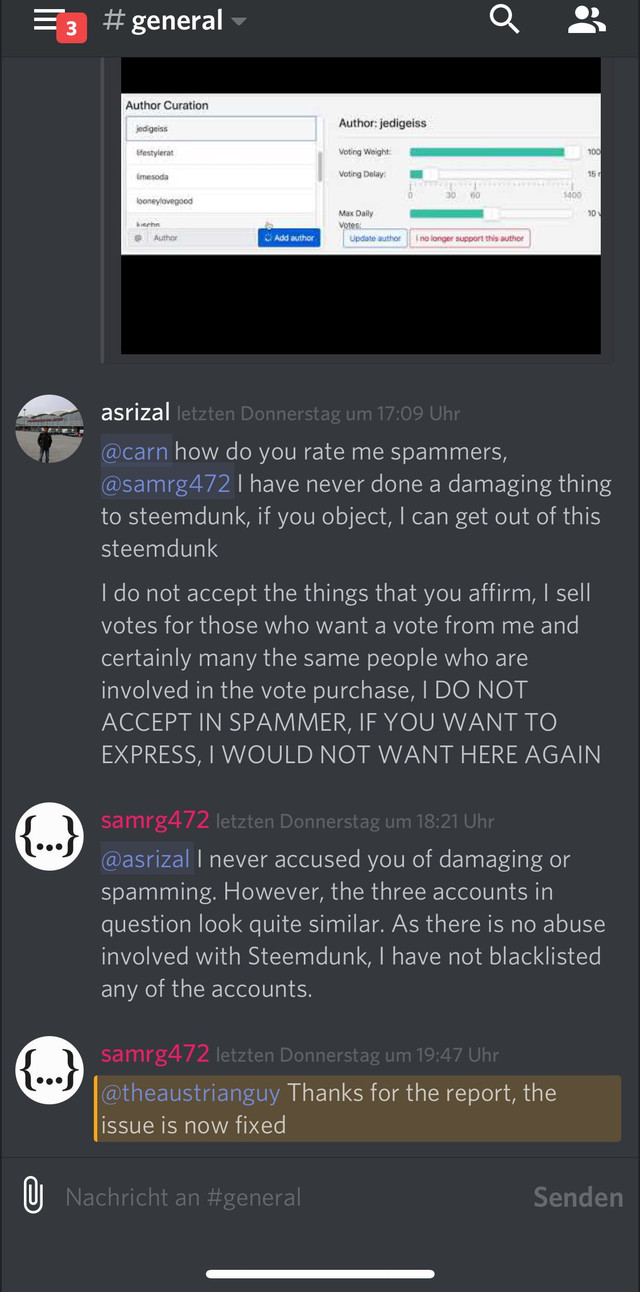The height and width of the screenshot is (1292, 640).
Task: Click the @carn mention
Action: pyautogui.click(x=135, y=451)
